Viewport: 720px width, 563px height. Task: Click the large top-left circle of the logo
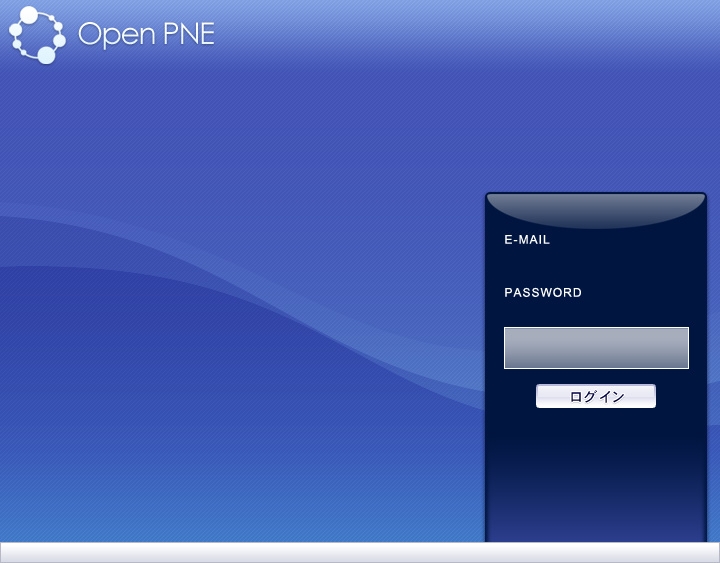(x=28, y=15)
